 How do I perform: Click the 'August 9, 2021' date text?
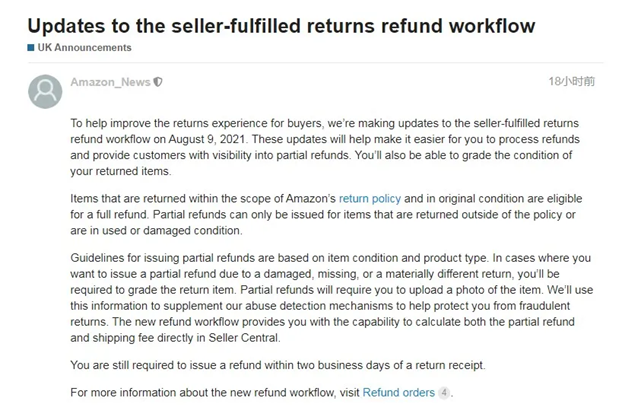pos(207,139)
